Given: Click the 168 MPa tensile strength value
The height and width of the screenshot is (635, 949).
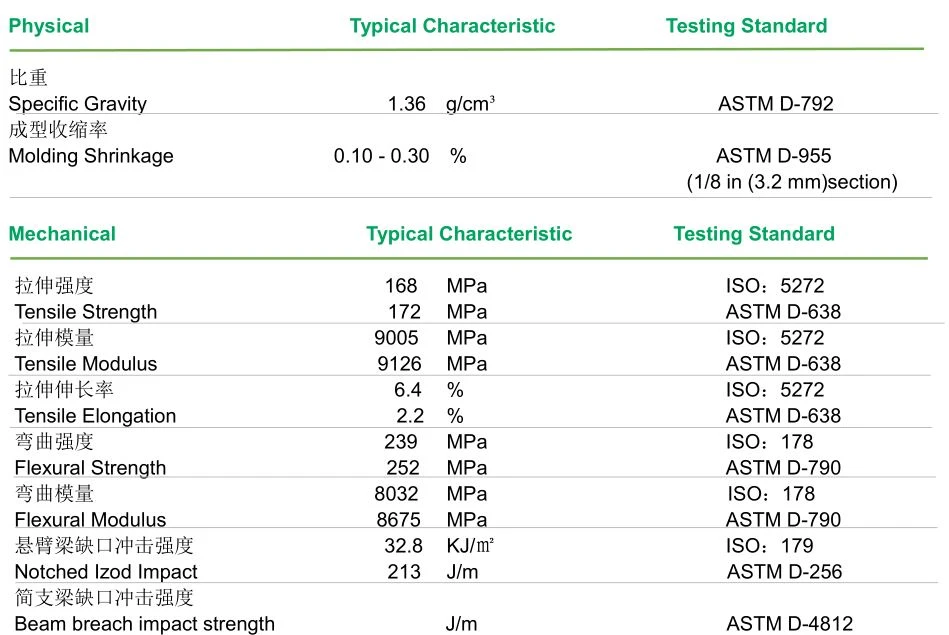Looking at the screenshot, I should point(401,286).
